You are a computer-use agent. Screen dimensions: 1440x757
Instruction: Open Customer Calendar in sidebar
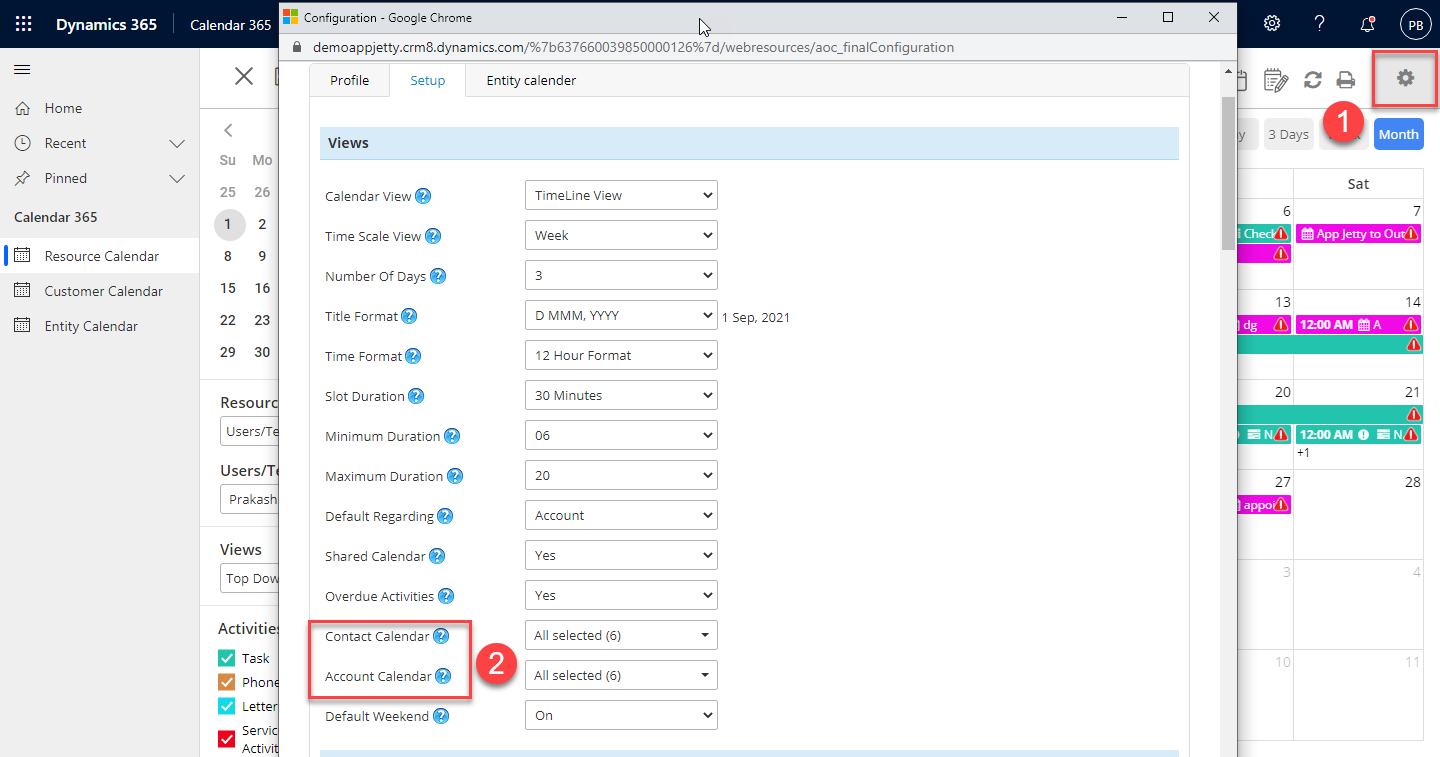pos(103,291)
